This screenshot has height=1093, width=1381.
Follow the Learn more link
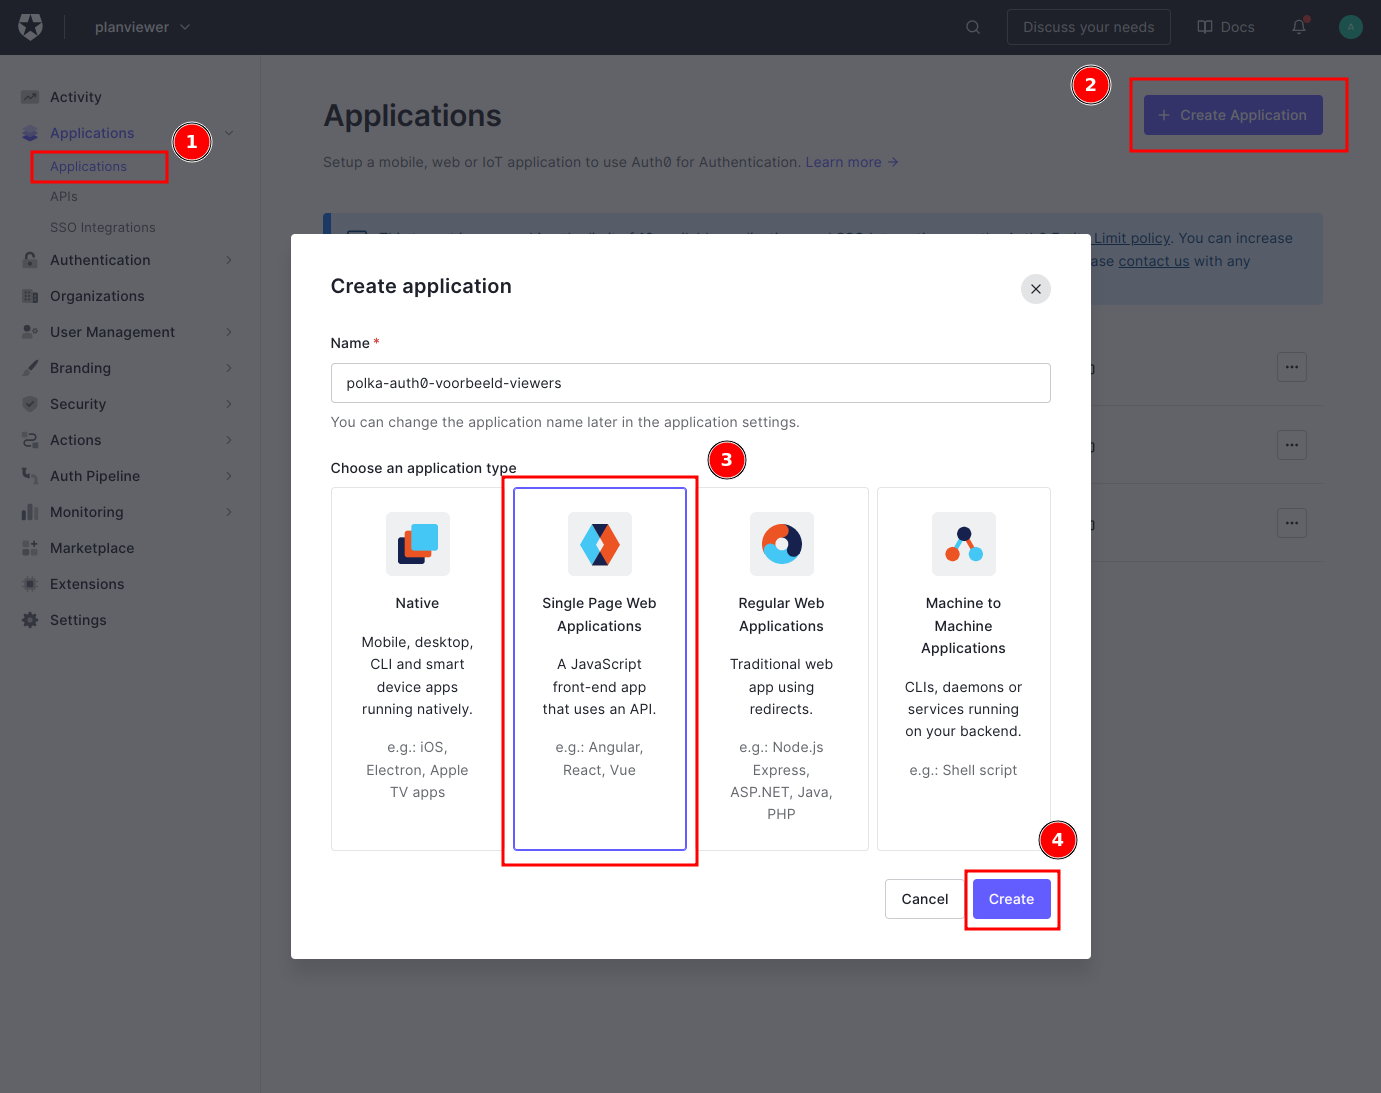click(845, 161)
